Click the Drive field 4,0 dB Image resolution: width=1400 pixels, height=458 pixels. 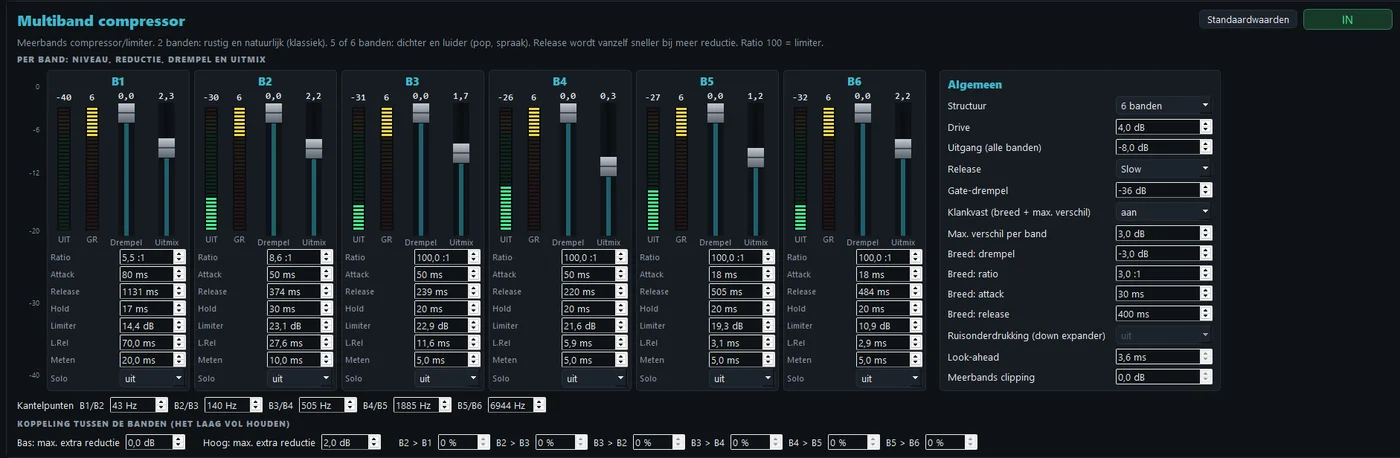pyautogui.click(x=1164, y=127)
